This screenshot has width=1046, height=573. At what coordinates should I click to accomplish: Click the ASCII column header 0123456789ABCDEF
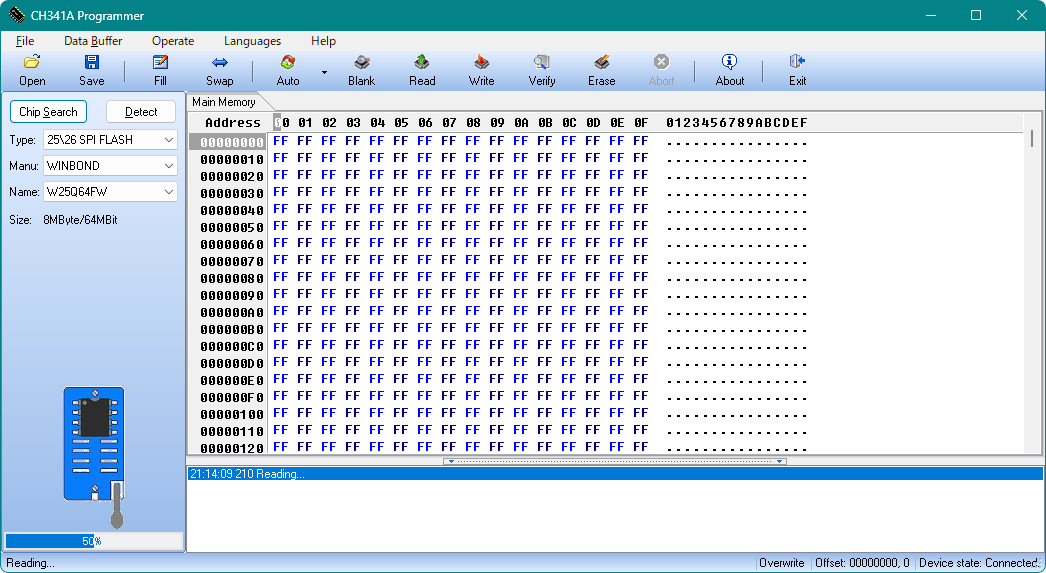(x=736, y=123)
